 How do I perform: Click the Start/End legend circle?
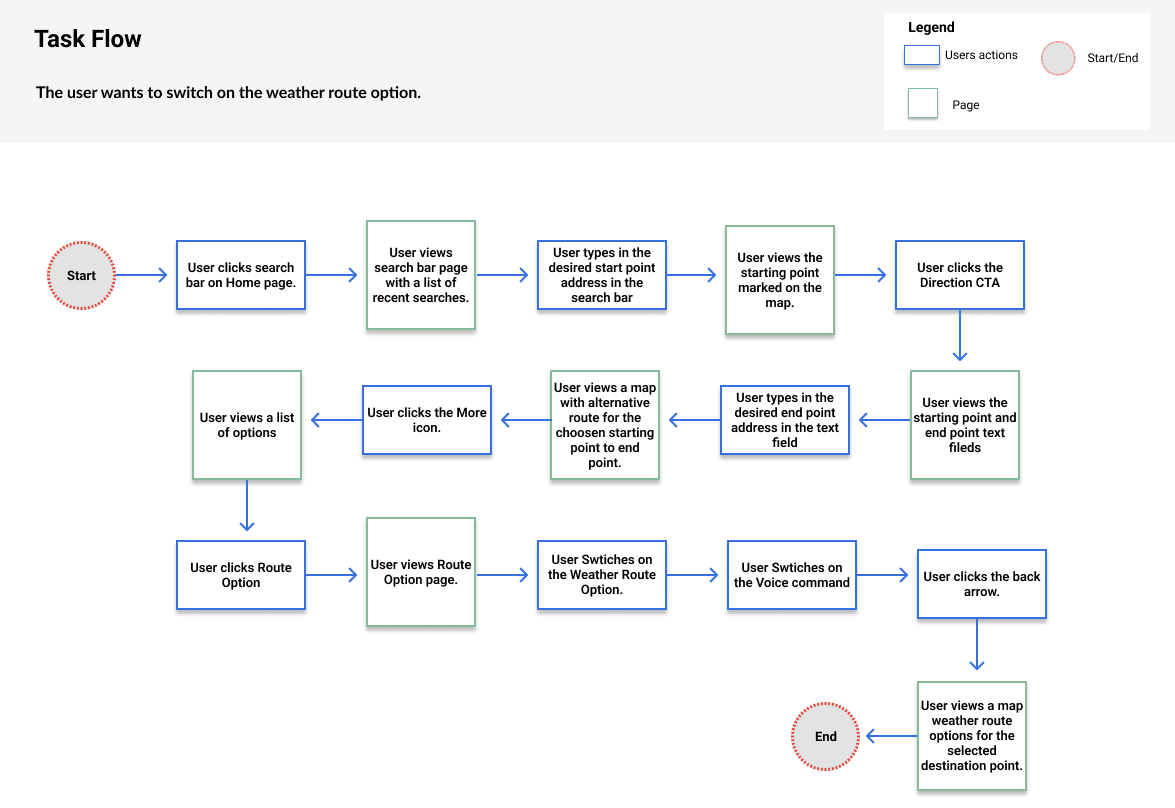(1058, 58)
